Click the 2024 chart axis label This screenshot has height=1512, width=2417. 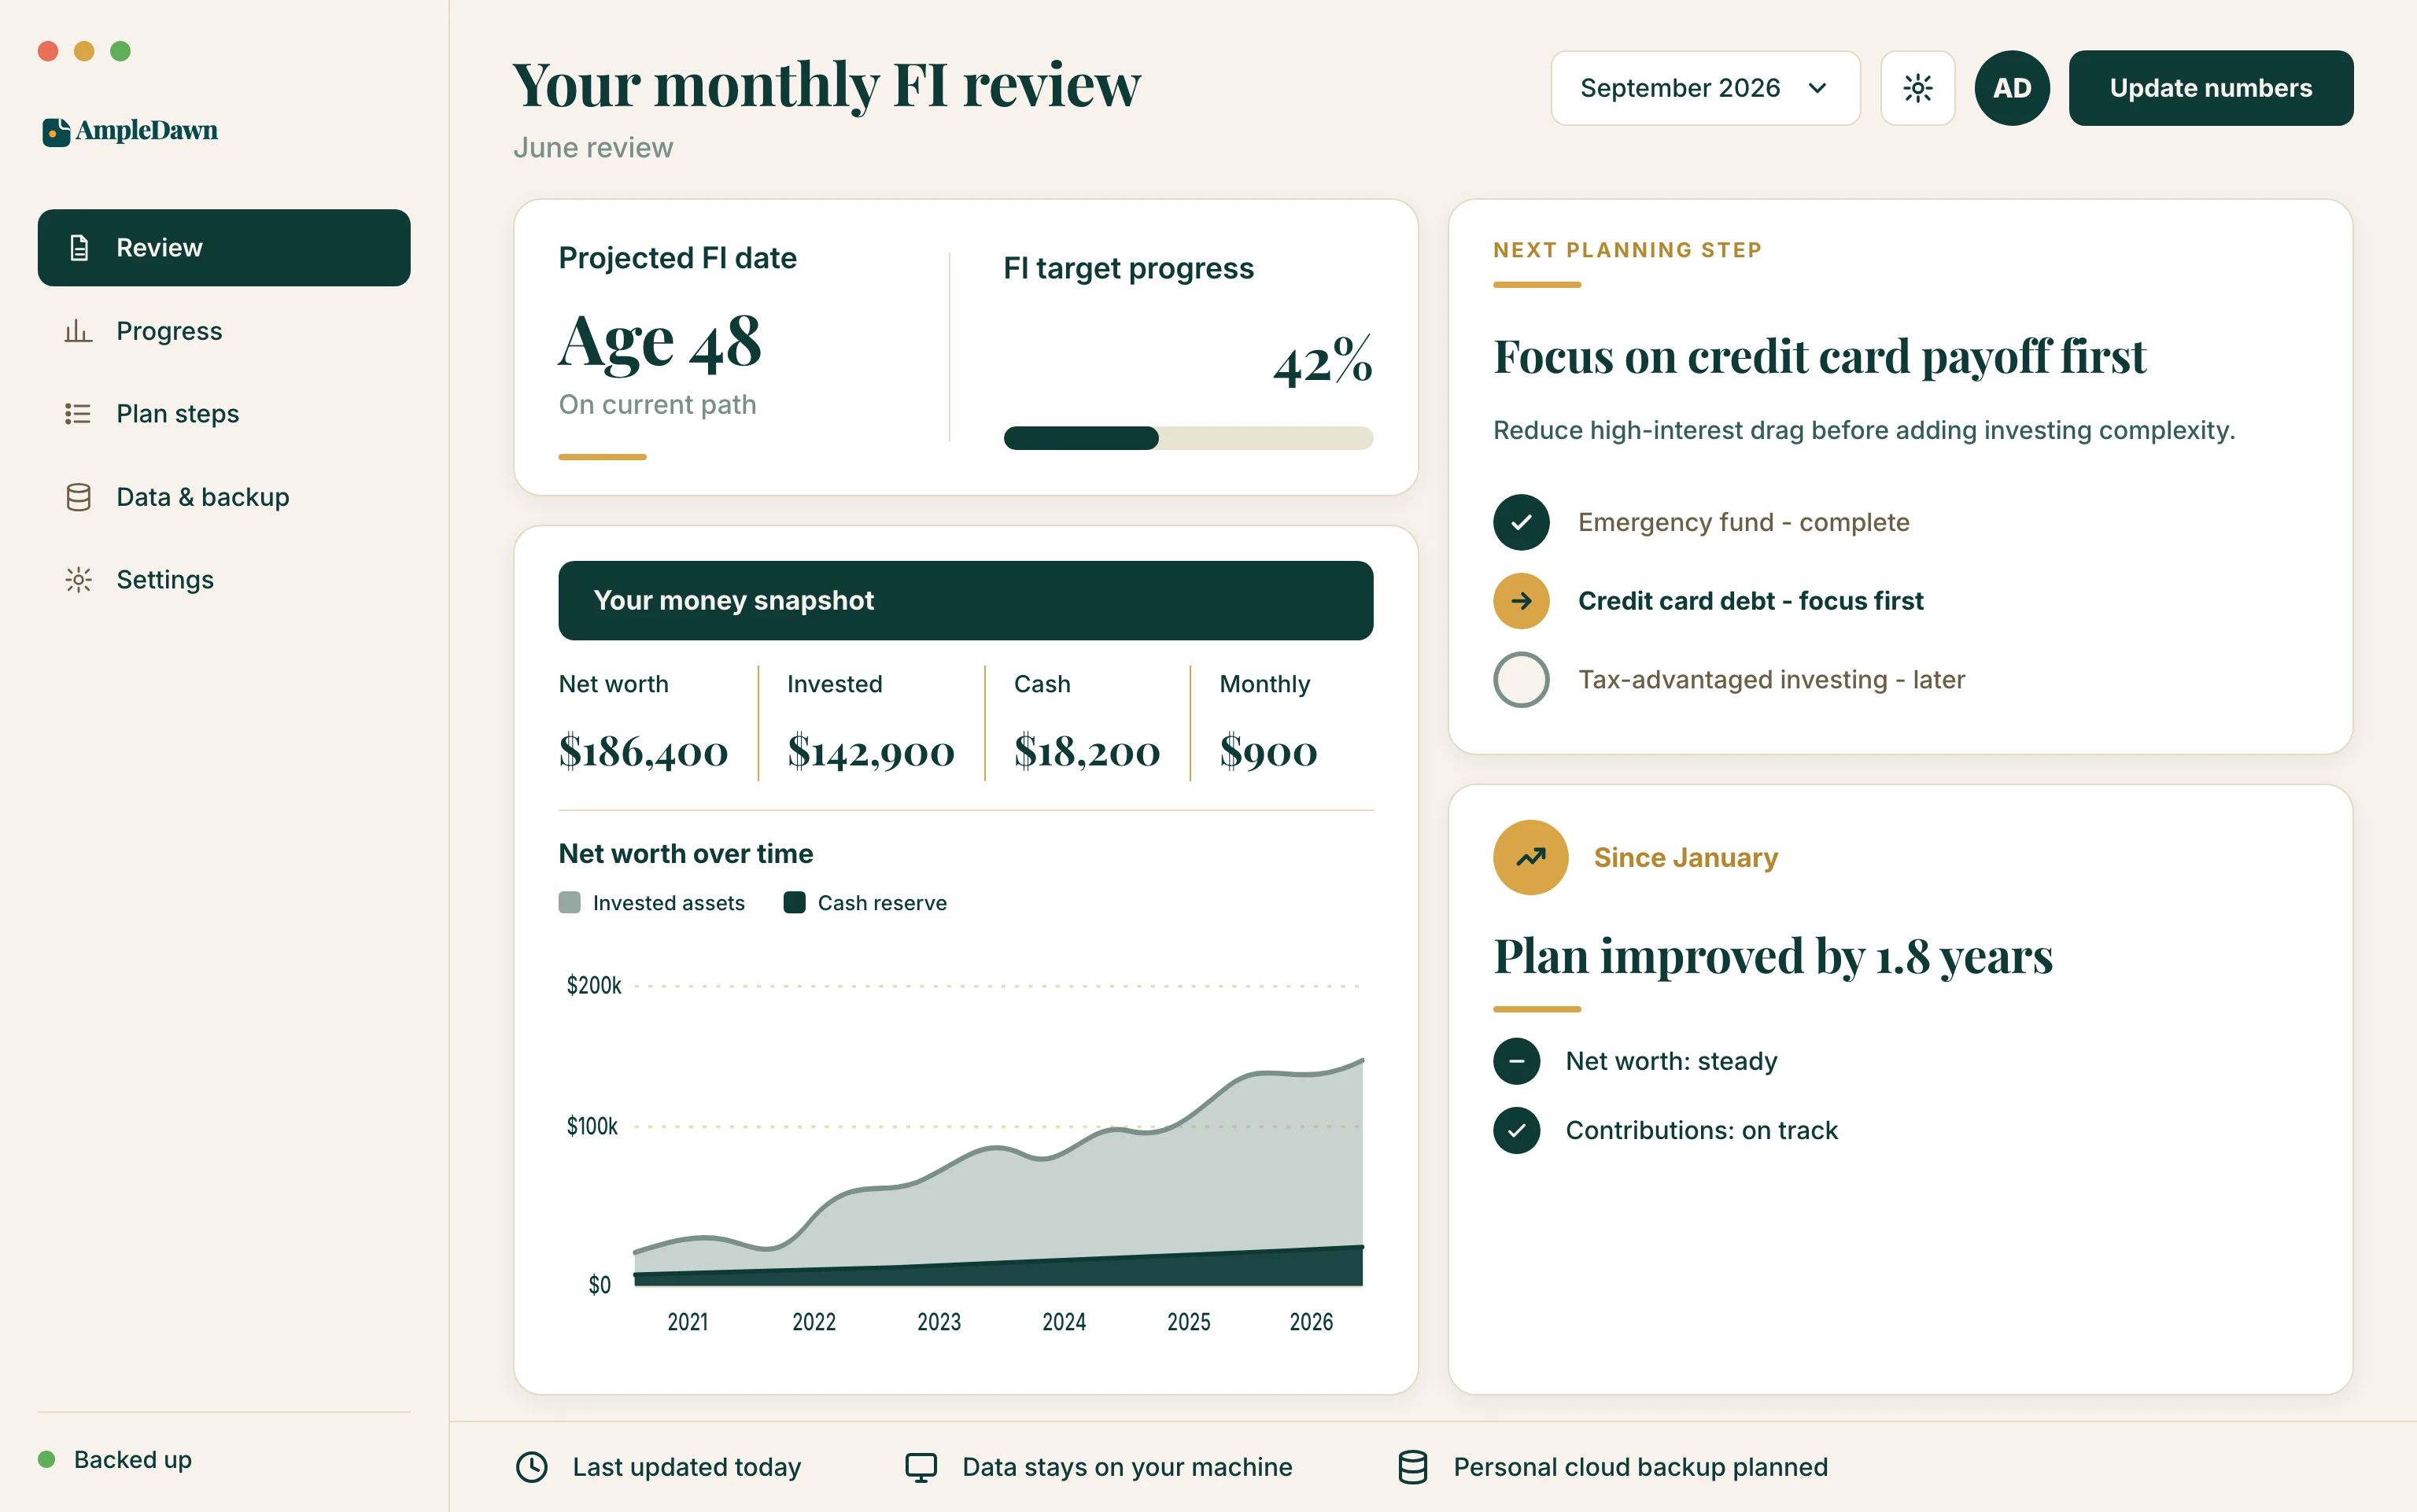[1063, 1322]
